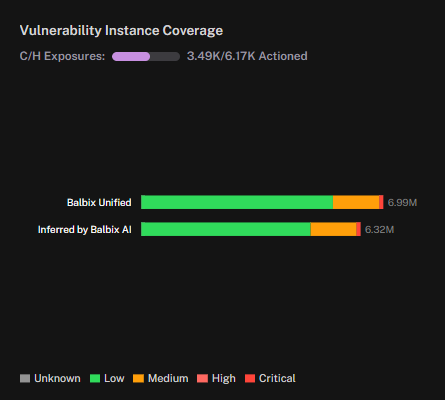Open the Balbix Unified row label
This screenshot has width=445, height=400.
pos(99,202)
